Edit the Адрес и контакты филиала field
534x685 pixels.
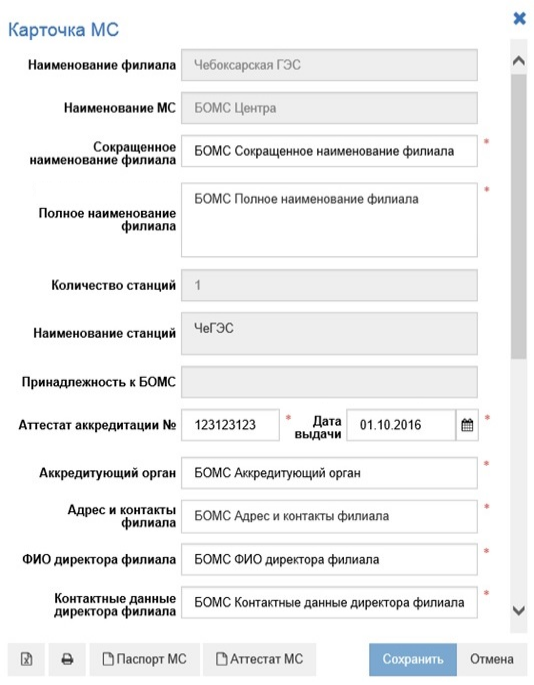[x=329, y=516]
